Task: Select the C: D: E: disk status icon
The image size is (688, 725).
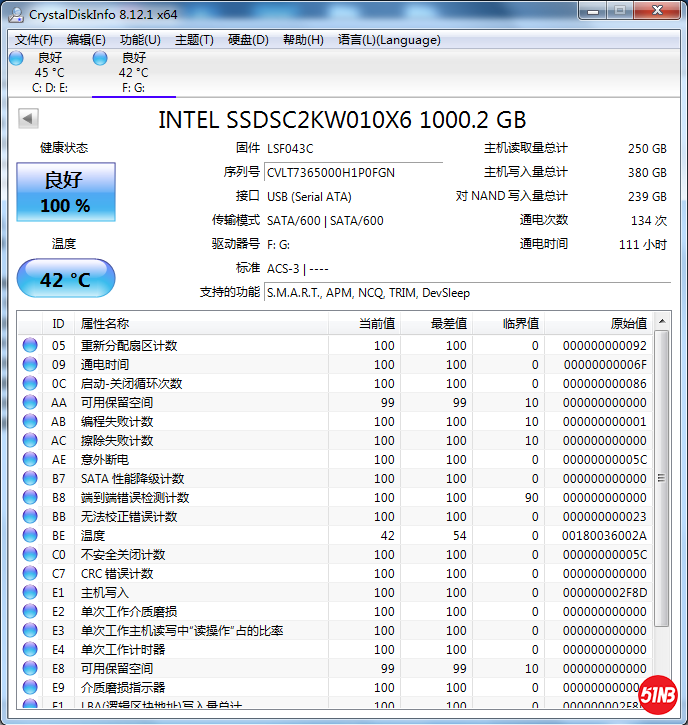Action: (x=16, y=58)
